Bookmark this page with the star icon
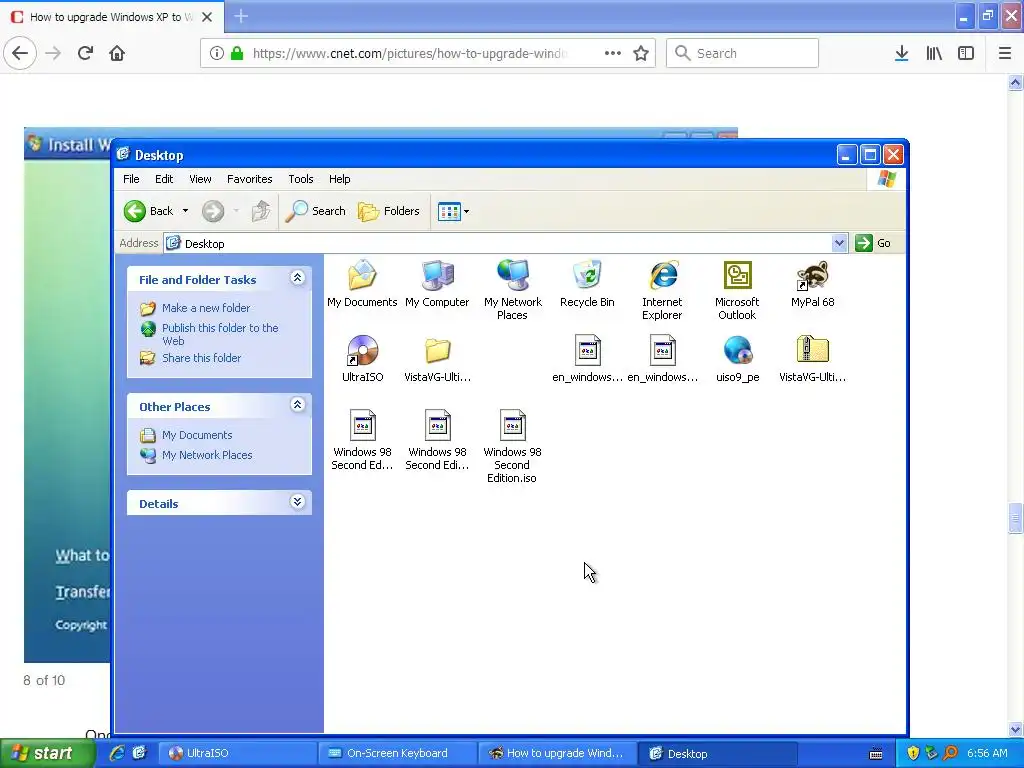 [641, 53]
